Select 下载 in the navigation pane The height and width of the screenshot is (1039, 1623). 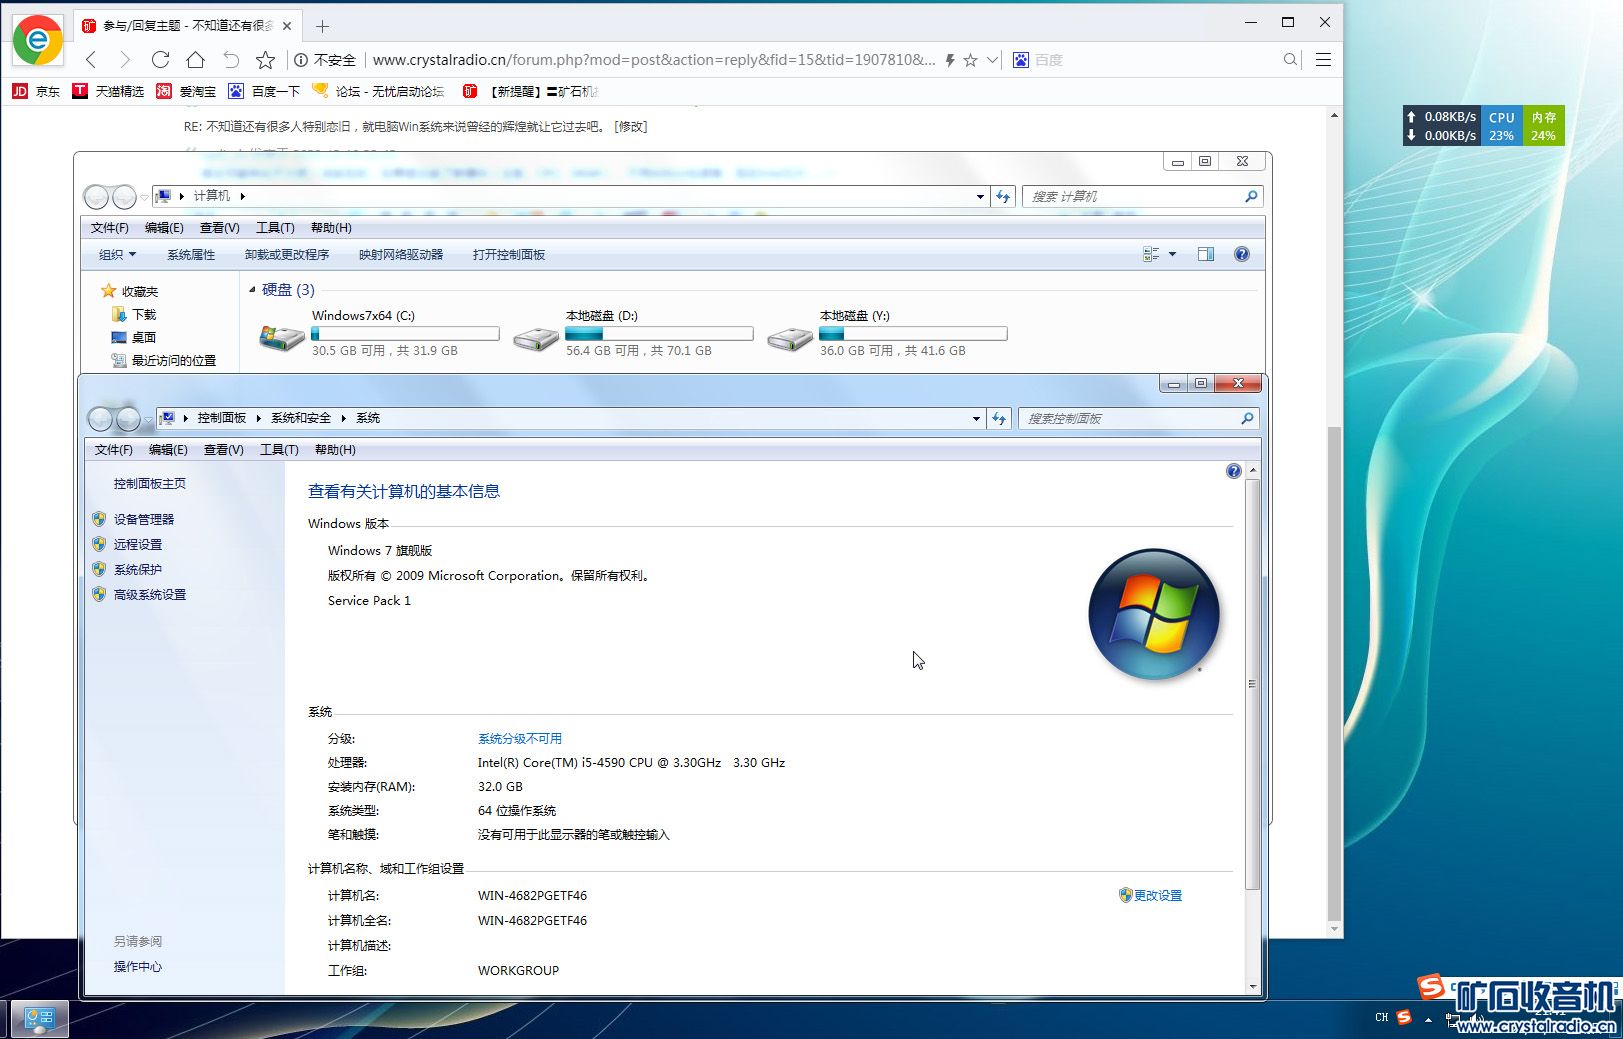[134, 315]
